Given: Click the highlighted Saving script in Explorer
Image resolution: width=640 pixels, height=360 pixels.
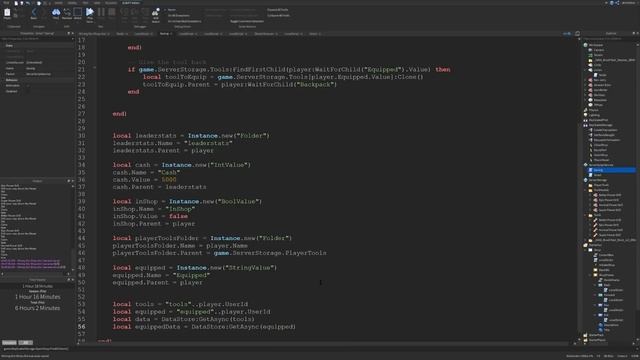Looking at the screenshot, I should tap(611, 170).
